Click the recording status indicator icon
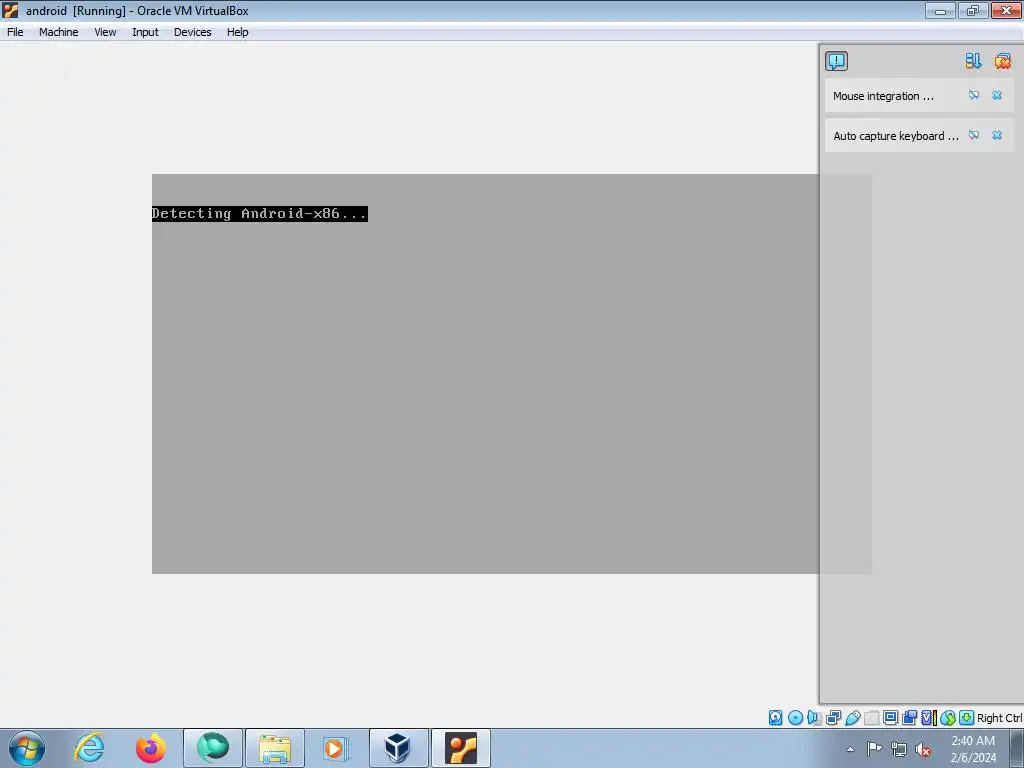1024x768 pixels. pyautogui.click(x=909, y=718)
